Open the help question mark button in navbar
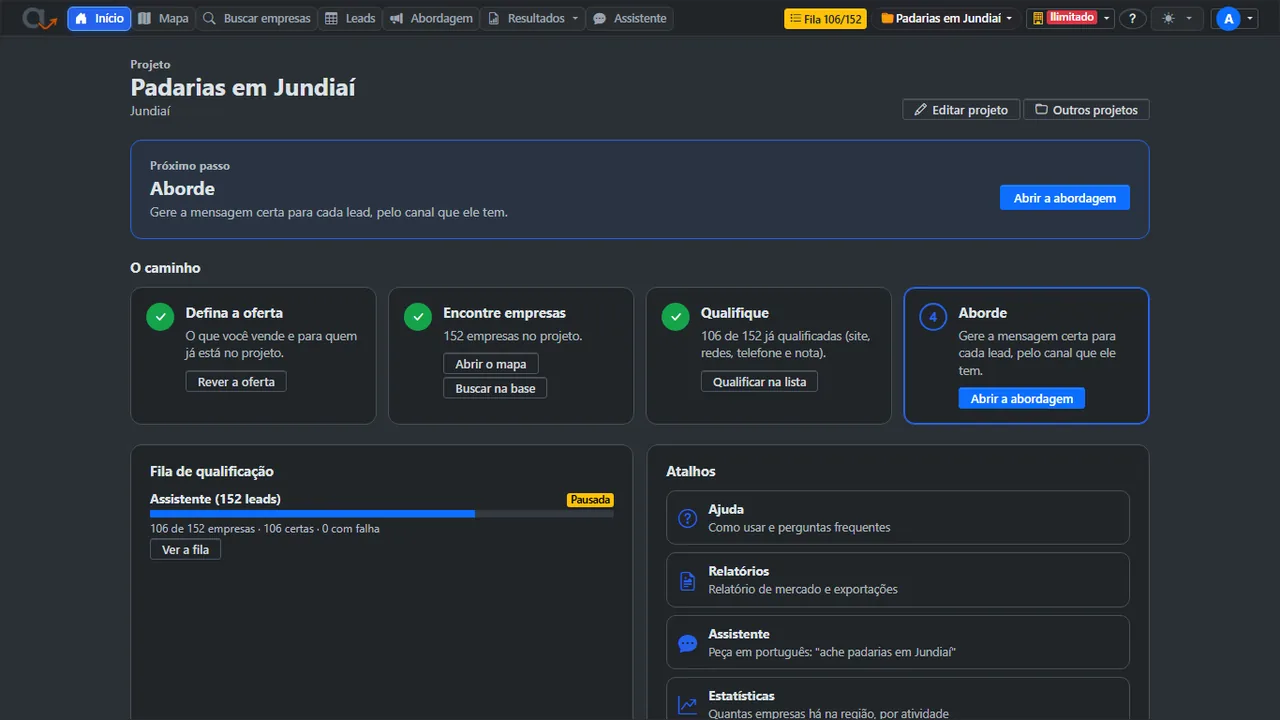This screenshot has width=1280, height=720. (1132, 18)
